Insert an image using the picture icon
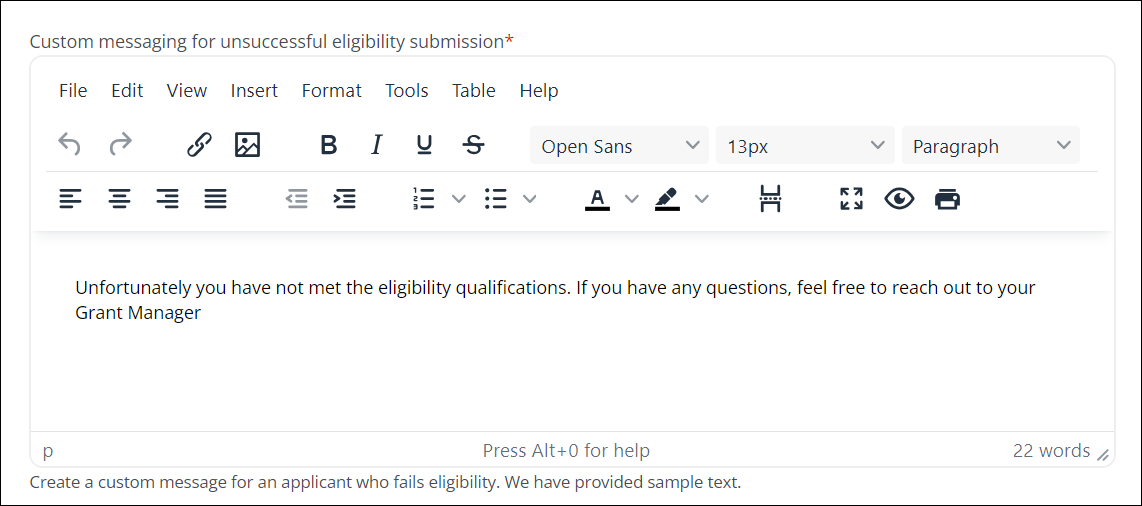 [x=248, y=146]
